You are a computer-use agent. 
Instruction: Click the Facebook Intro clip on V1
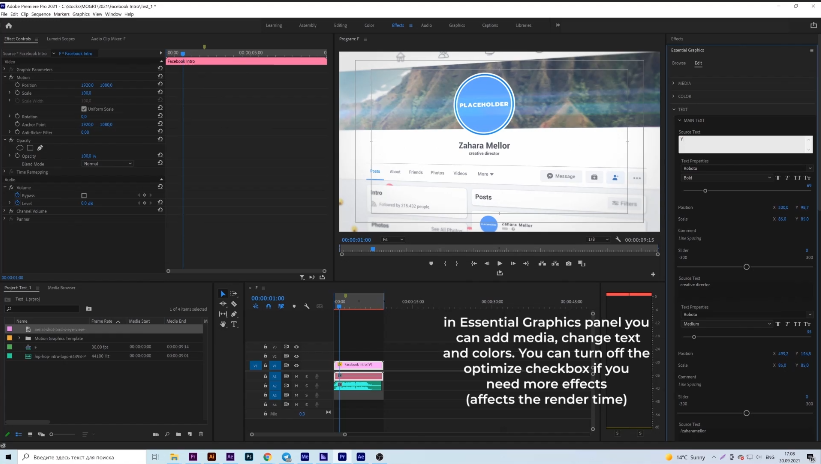tap(359, 365)
